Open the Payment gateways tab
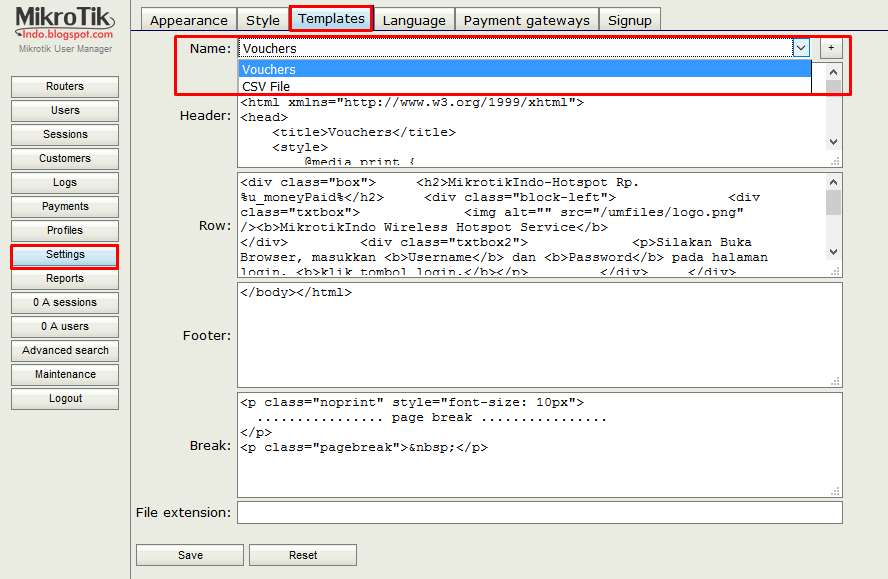Image resolution: width=888 pixels, height=579 pixels. pos(527,19)
